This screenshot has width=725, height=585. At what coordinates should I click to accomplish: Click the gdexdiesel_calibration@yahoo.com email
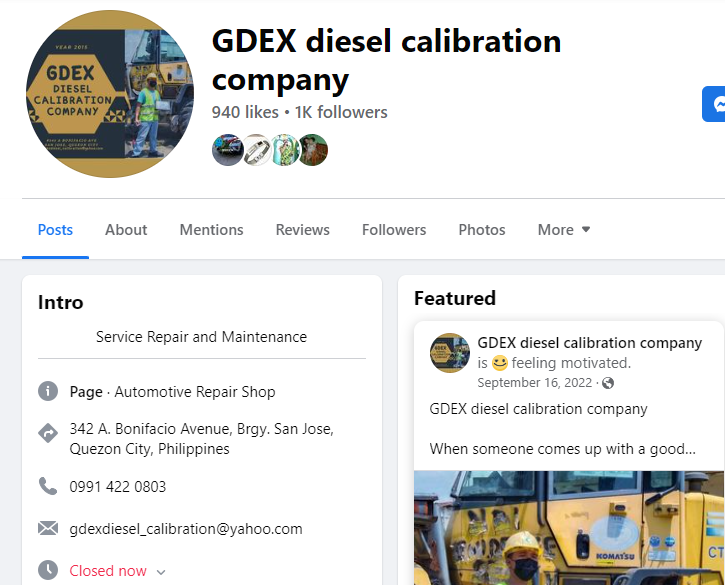(186, 529)
